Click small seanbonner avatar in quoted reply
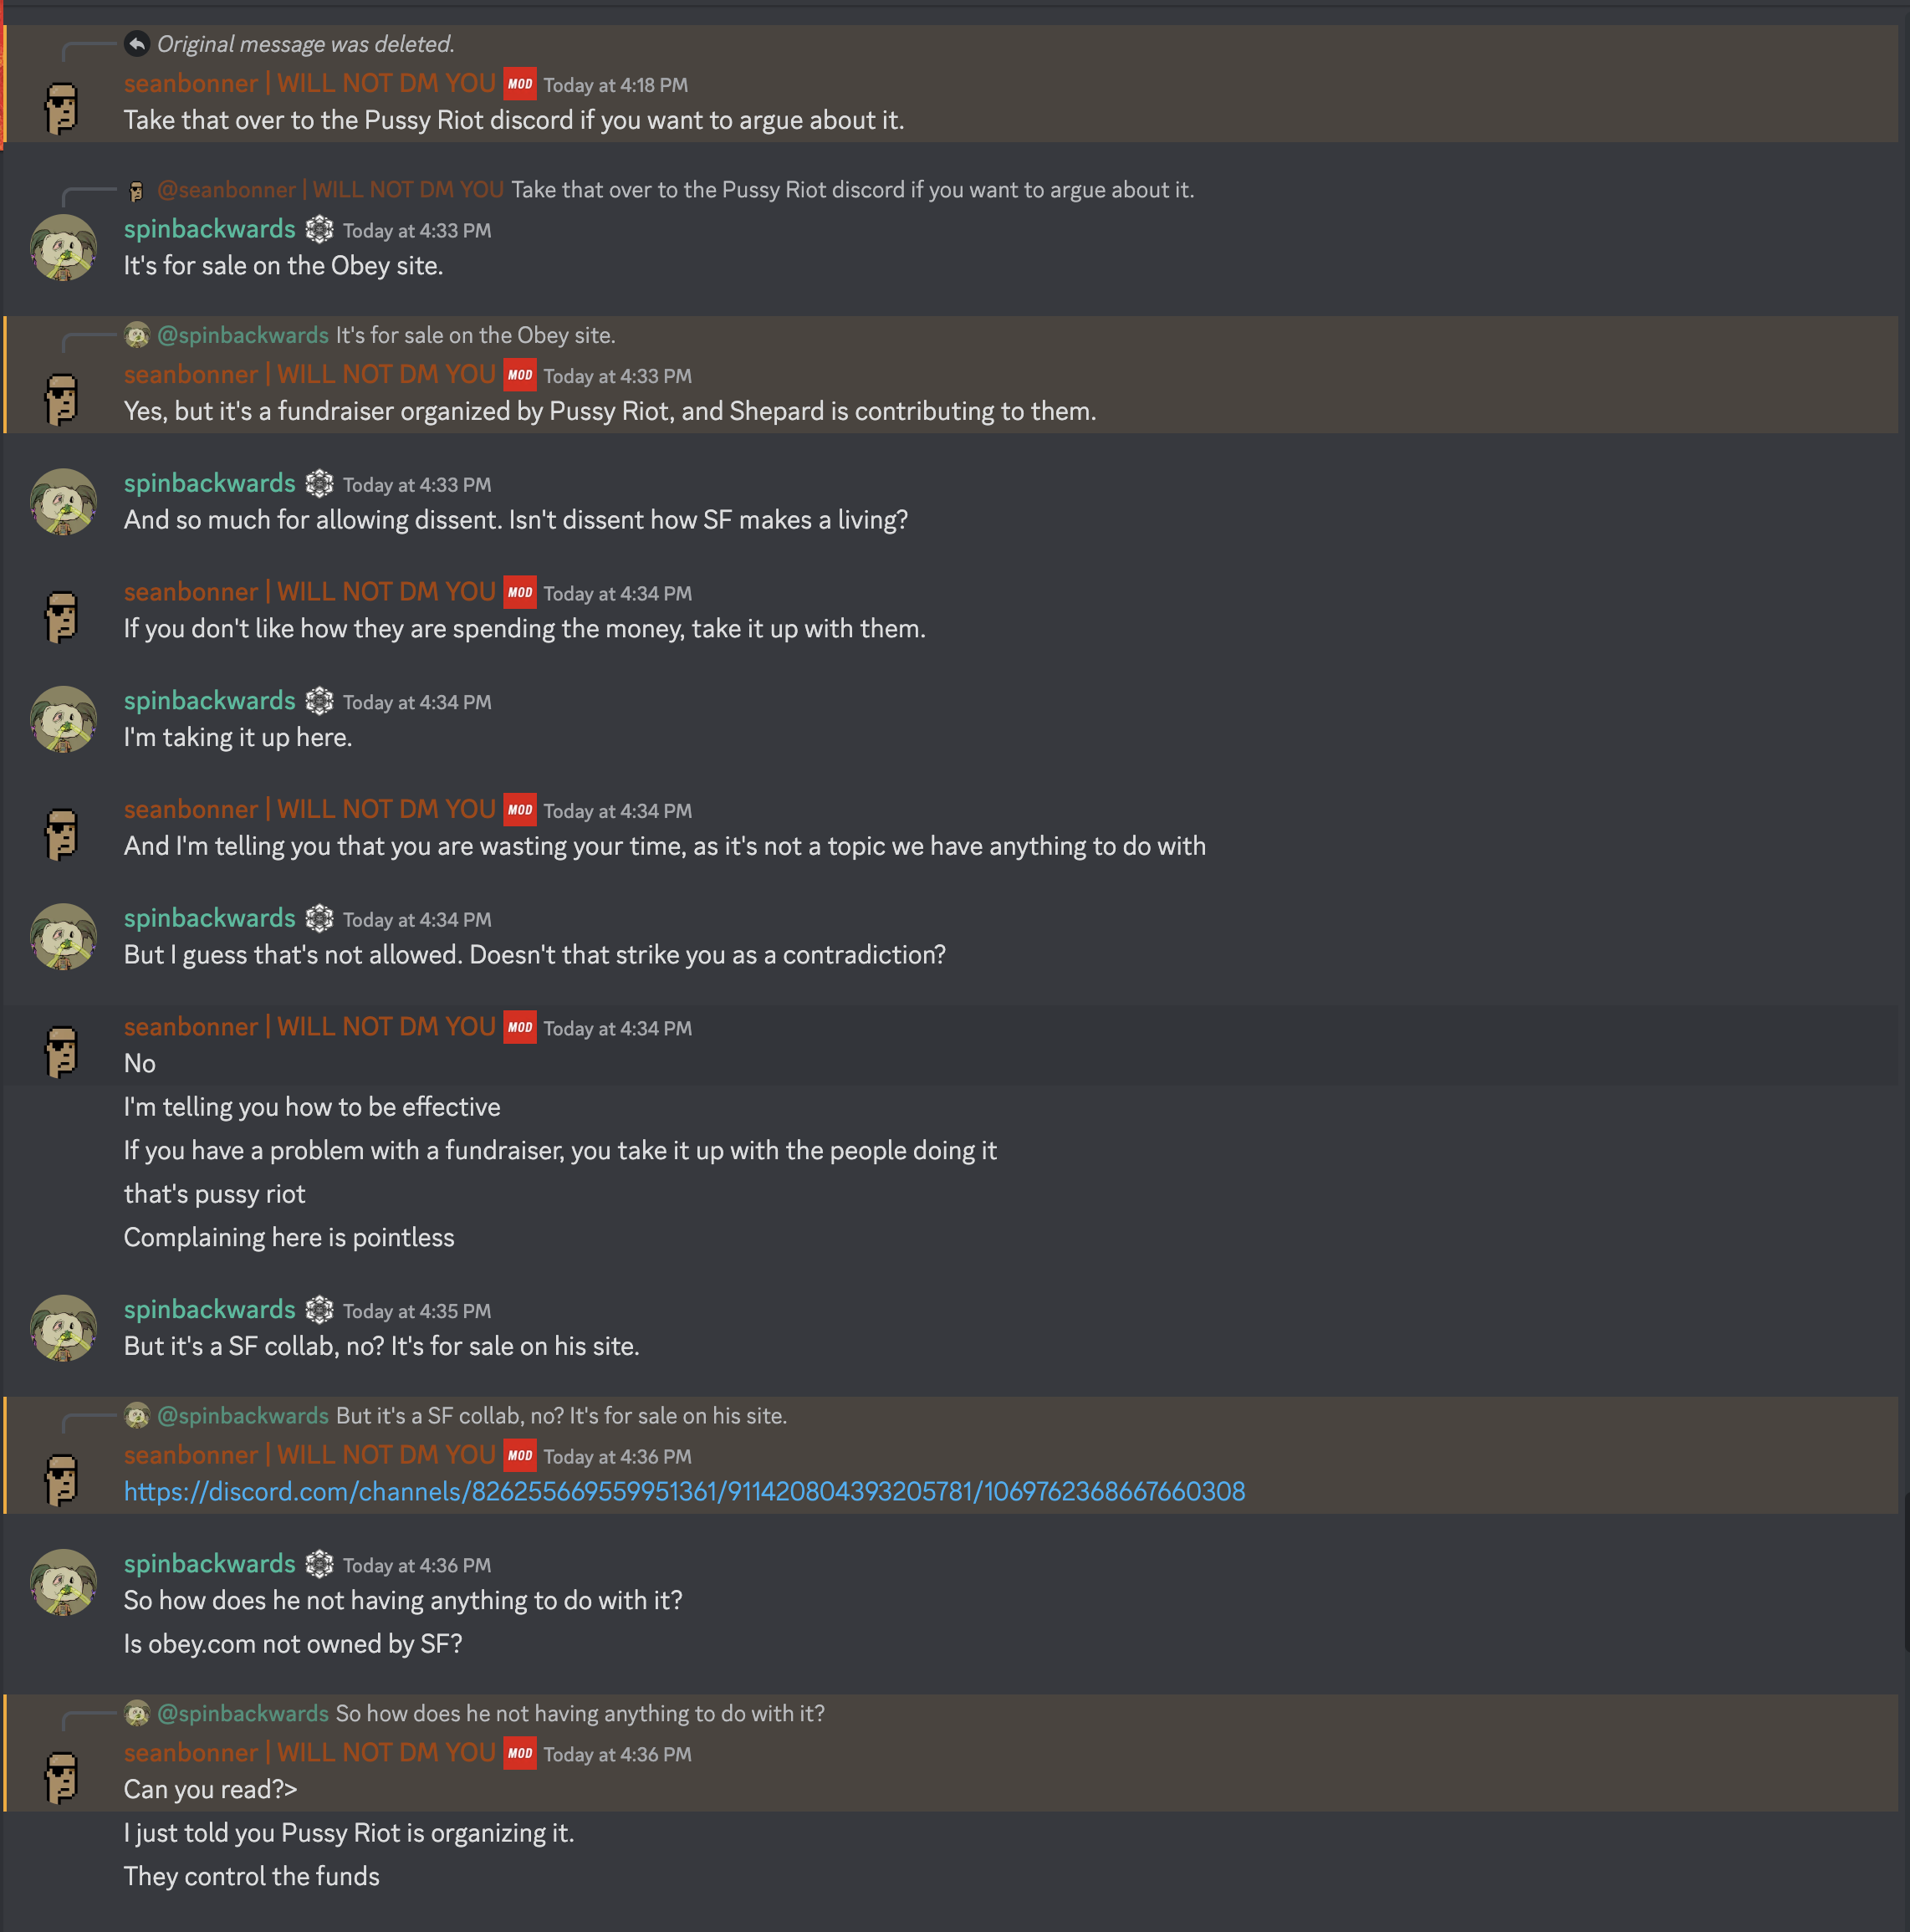This screenshot has width=1910, height=1932. click(137, 190)
